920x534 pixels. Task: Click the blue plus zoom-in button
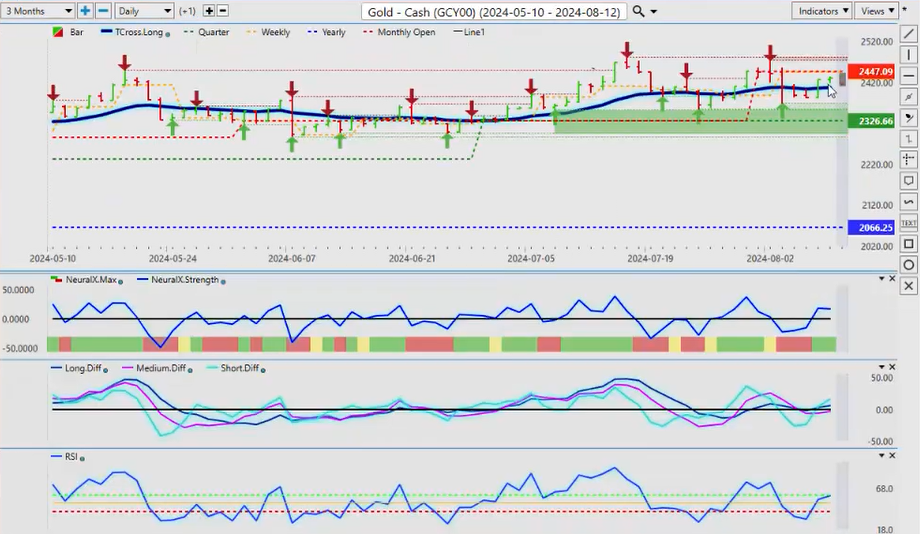click(x=85, y=11)
